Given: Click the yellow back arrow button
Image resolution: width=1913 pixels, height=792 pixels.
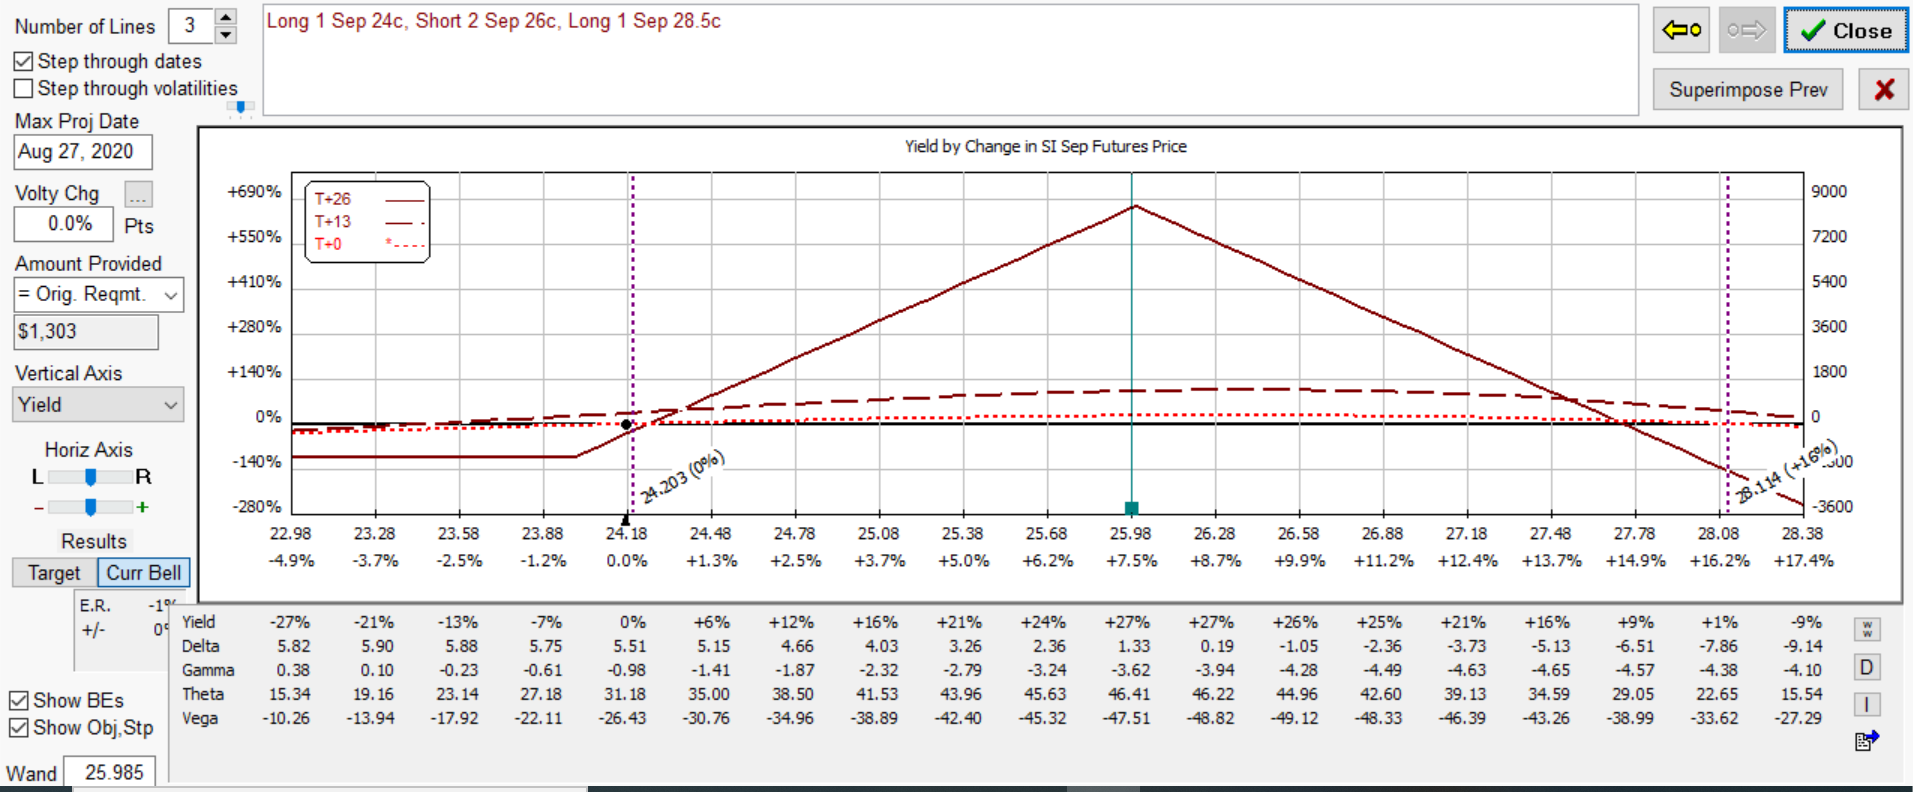Looking at the screenshot, I should 1681,30.
